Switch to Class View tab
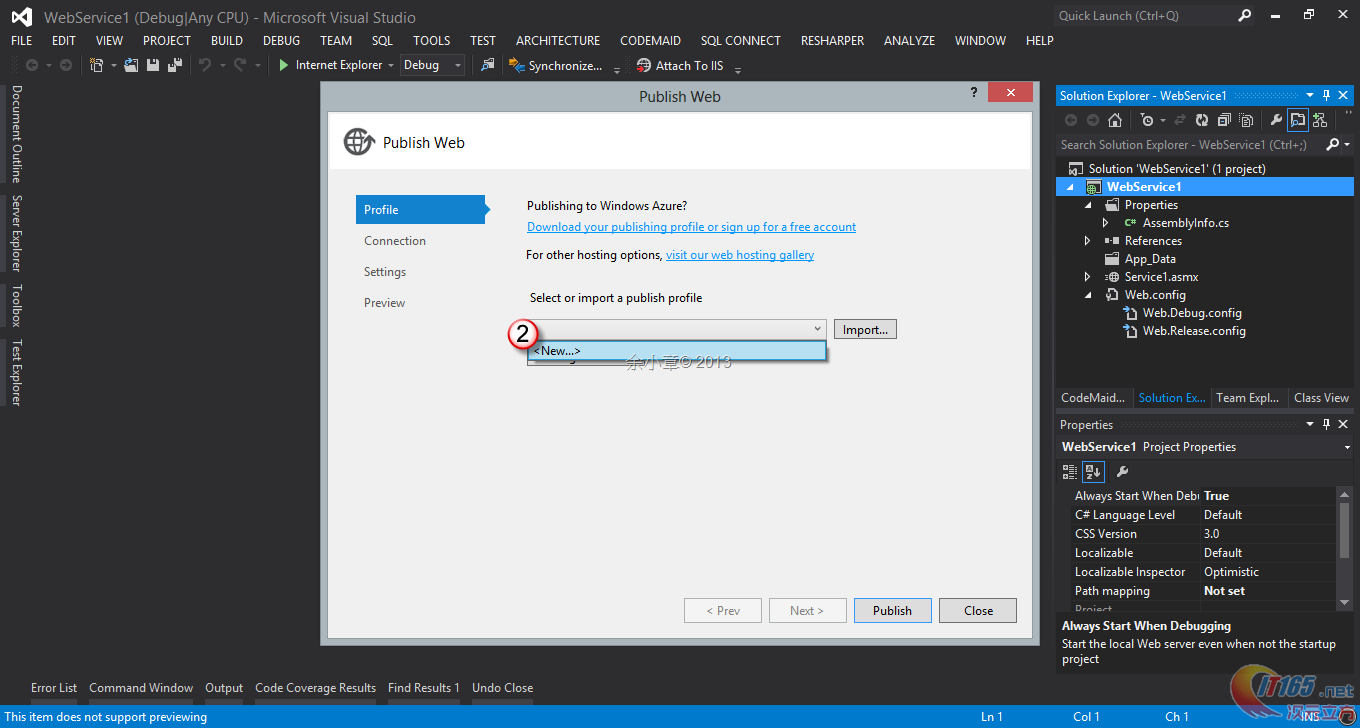Viewport: 1360px width, 728px height. point(1321,397)
